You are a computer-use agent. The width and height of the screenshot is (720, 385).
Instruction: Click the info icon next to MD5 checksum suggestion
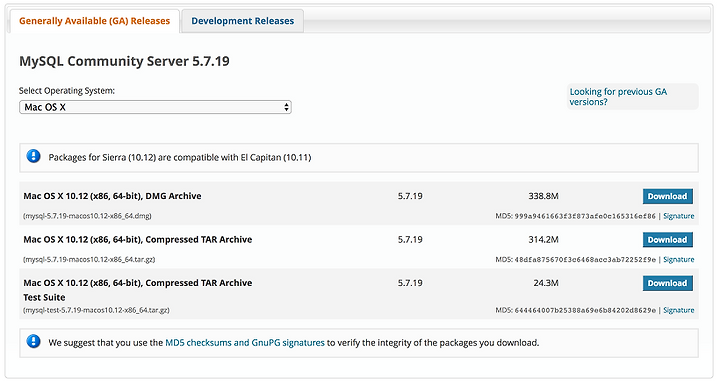click(x=33, y=342)
